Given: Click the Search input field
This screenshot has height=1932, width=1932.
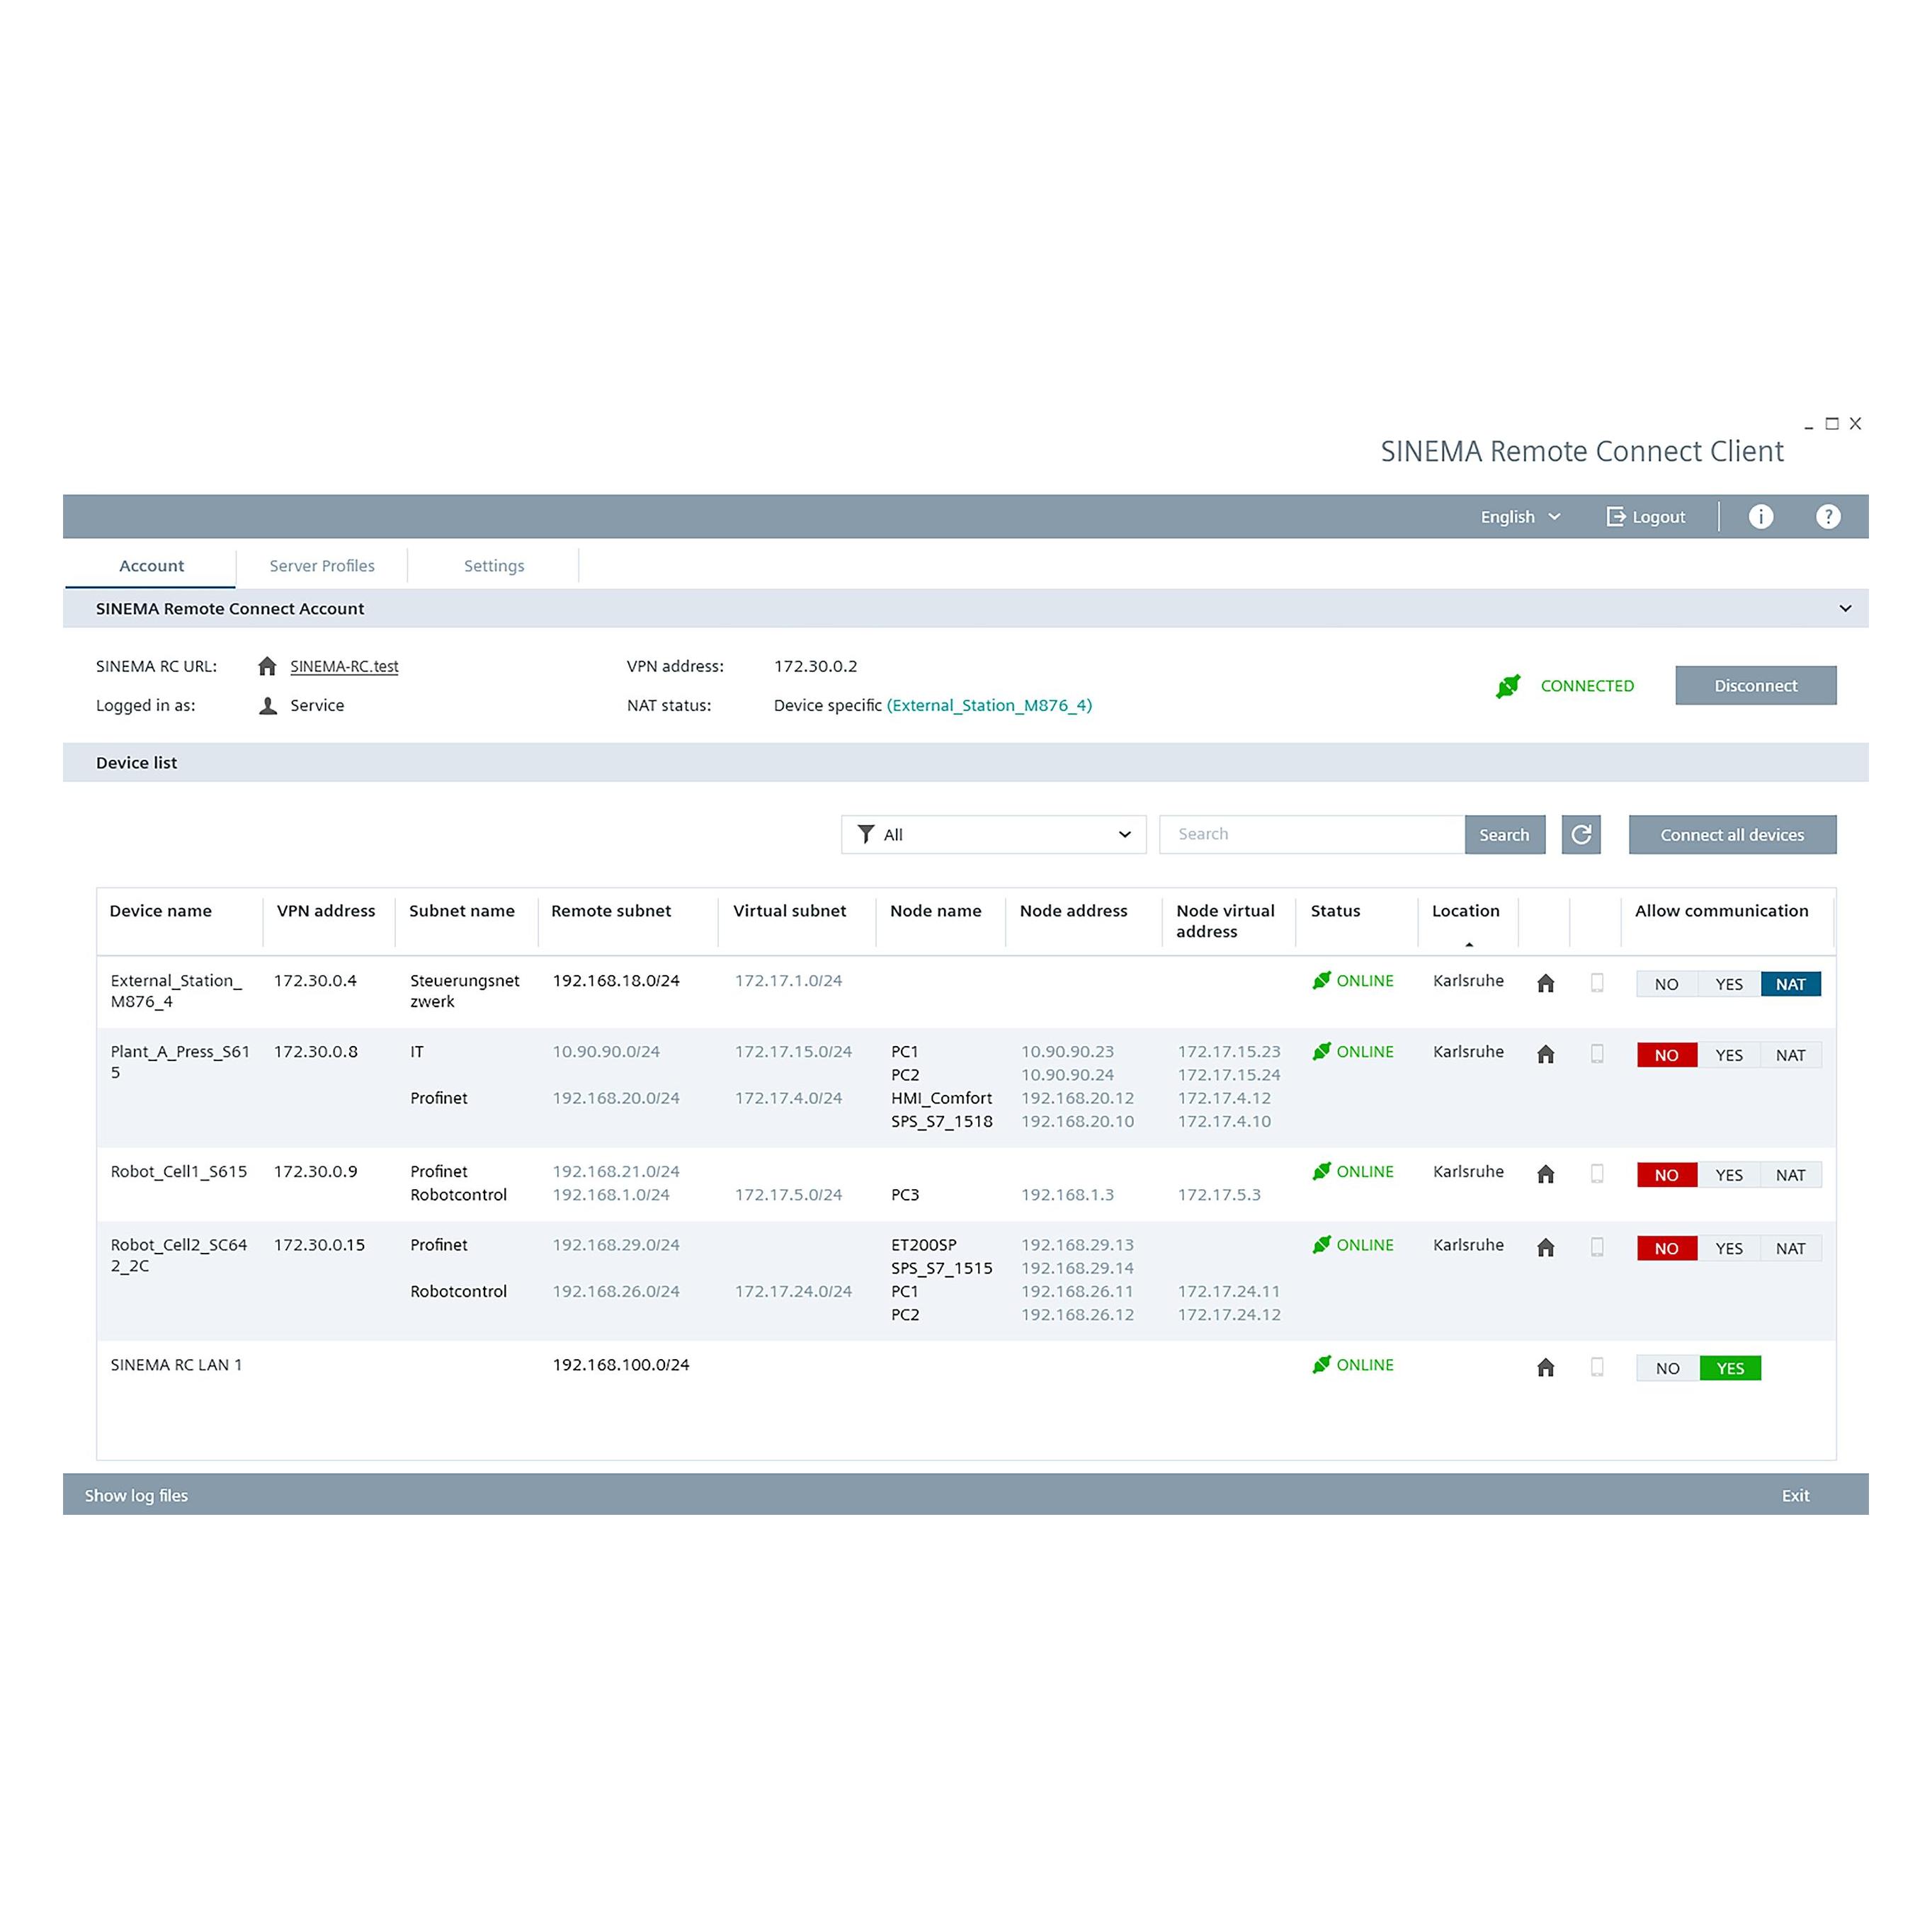Looking at the screenshot, I should click(x=1312, y=834).
